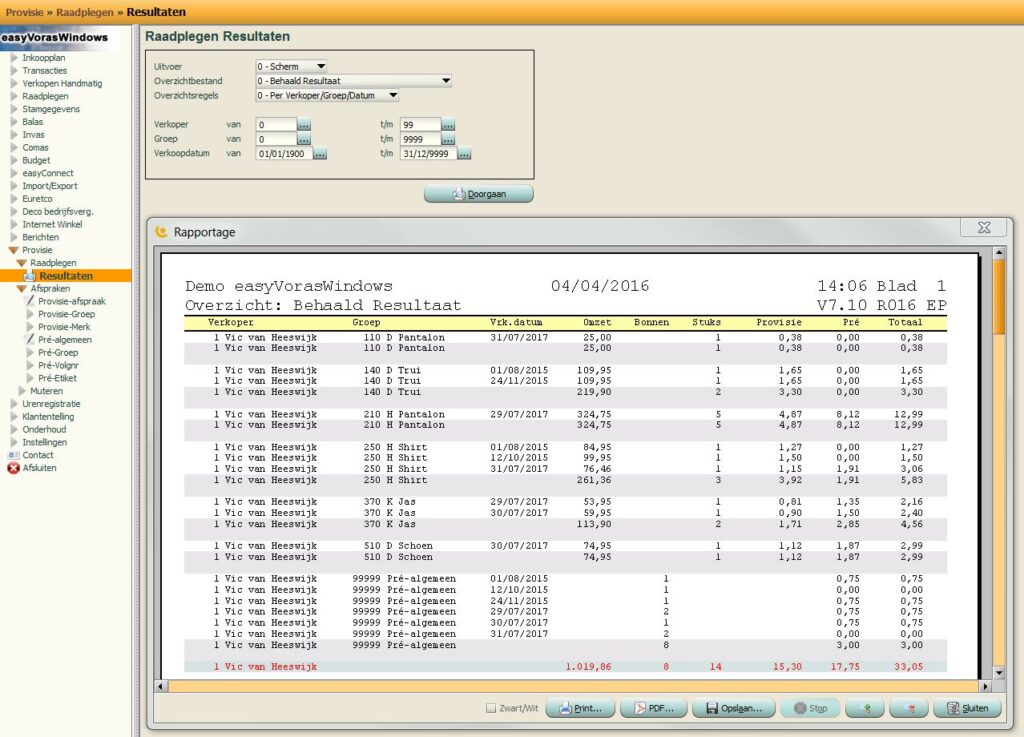Click the green arrow button in Rapportage toolbar

865,708
